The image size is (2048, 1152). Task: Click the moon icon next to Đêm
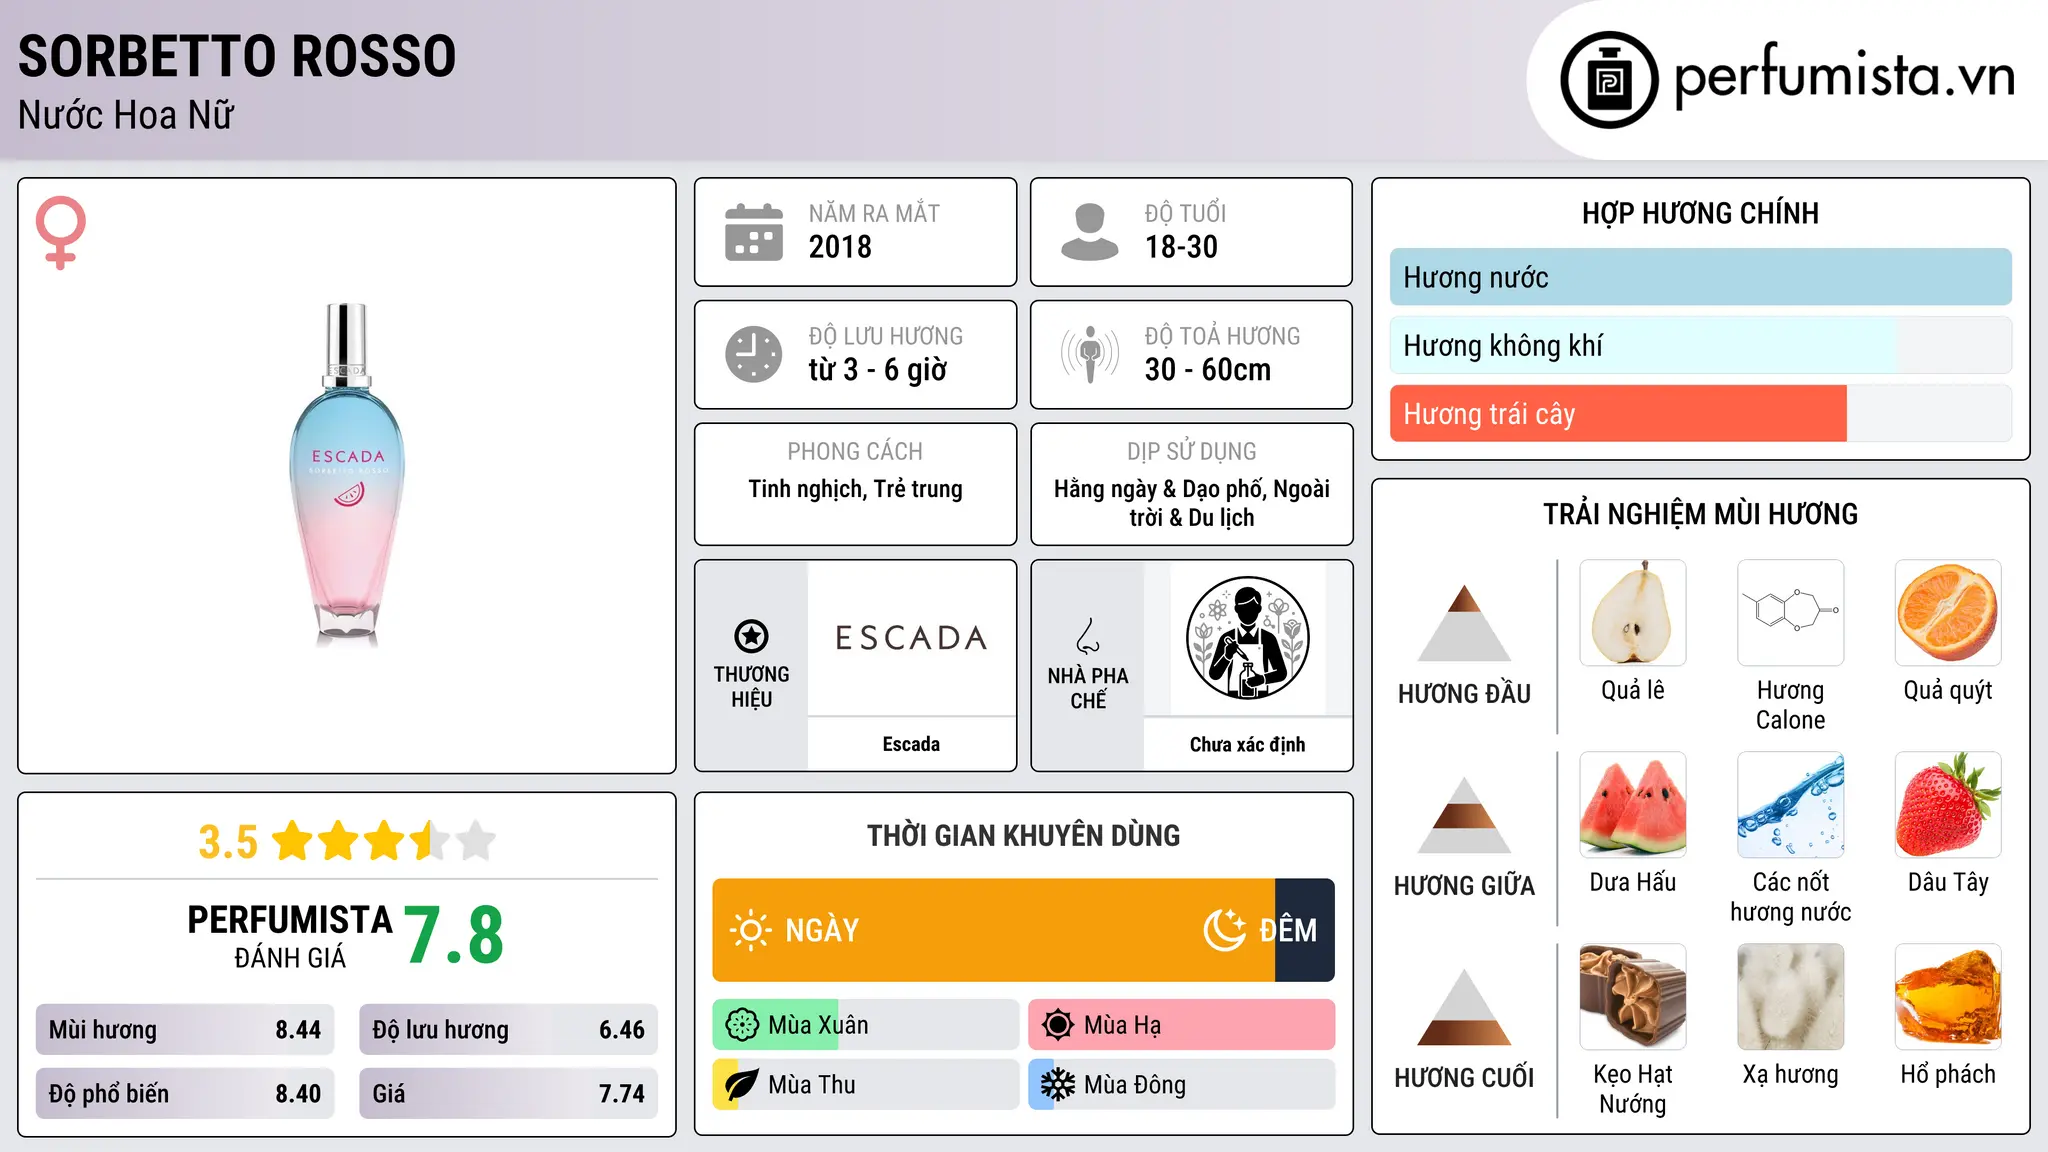pyautogui.click(x=1224, y=930)
